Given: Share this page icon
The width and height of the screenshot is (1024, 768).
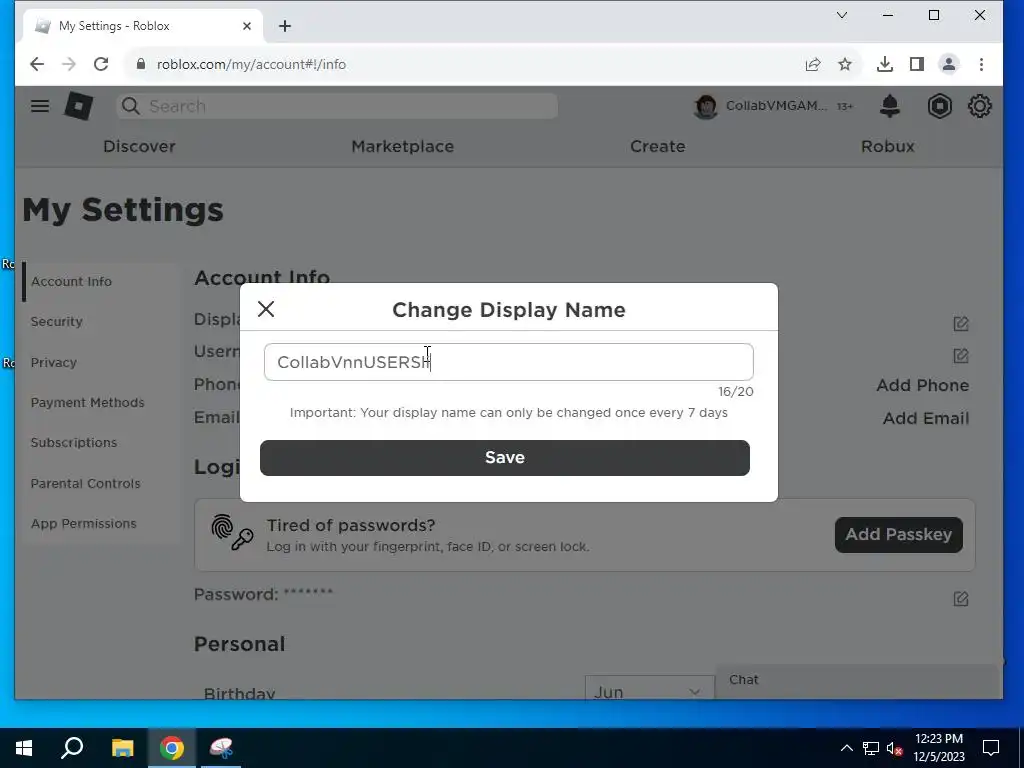Looking at the screenshot, I should click(x=812, y=64).
